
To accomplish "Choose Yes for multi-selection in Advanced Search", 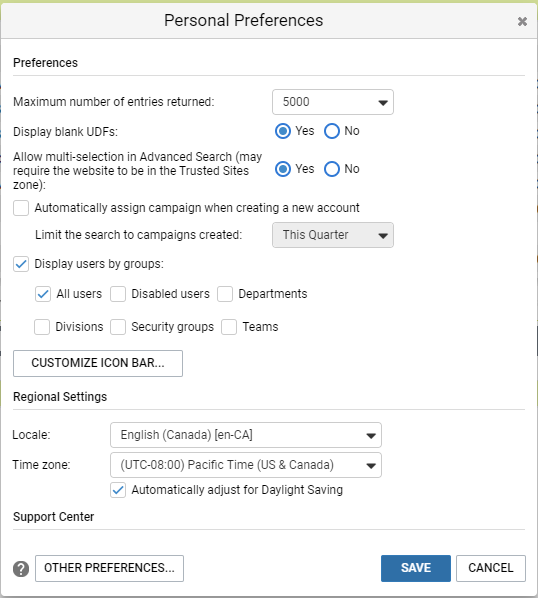I will (x=283, y=169).
